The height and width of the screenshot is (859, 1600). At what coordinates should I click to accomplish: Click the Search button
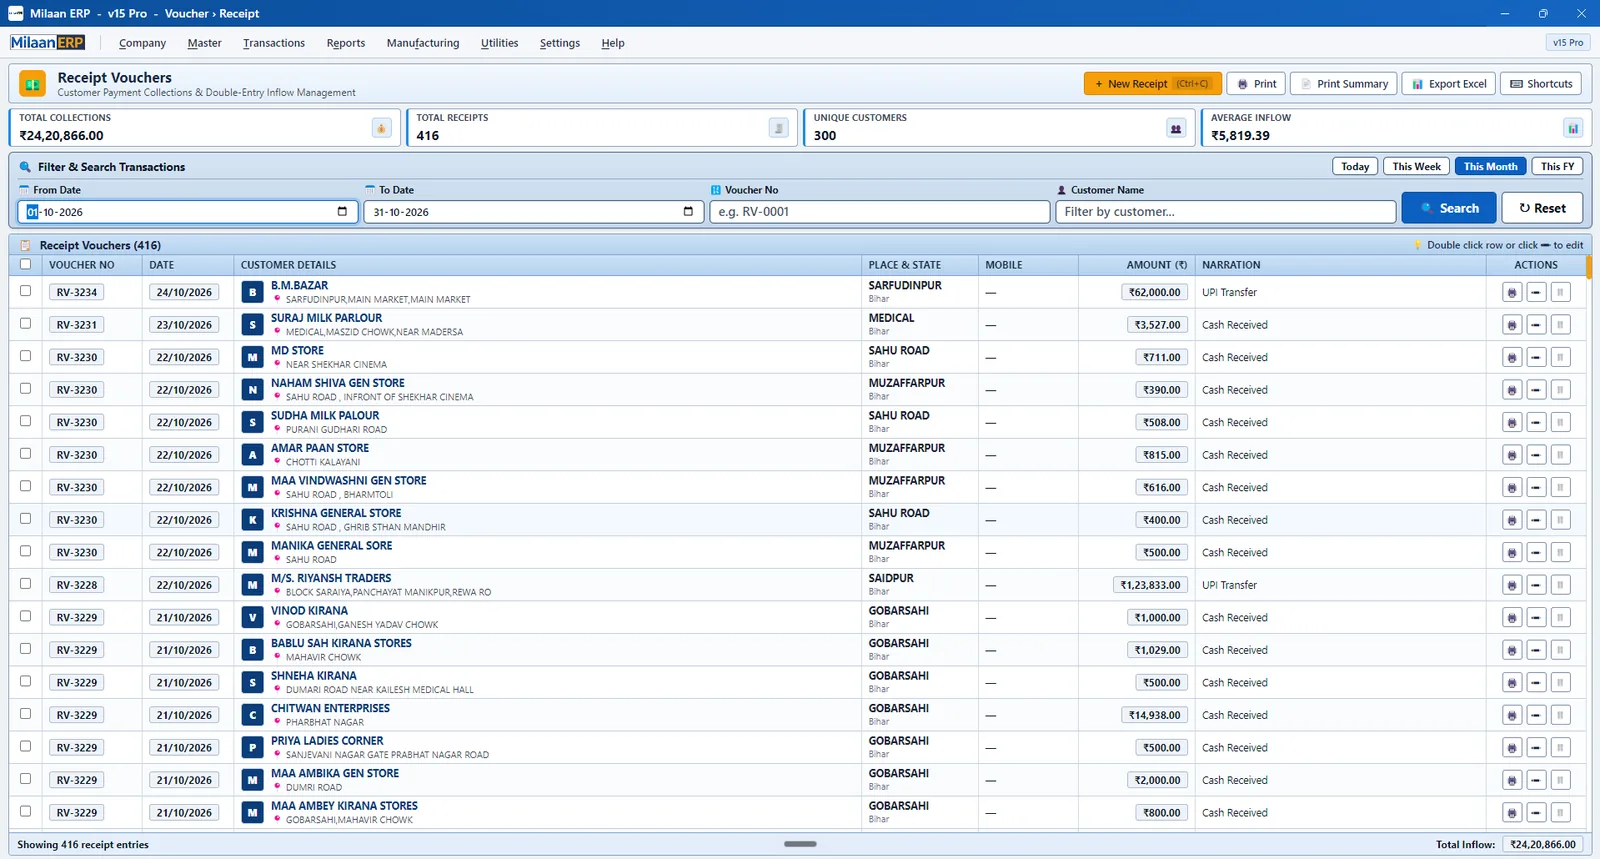[1449, 208]
